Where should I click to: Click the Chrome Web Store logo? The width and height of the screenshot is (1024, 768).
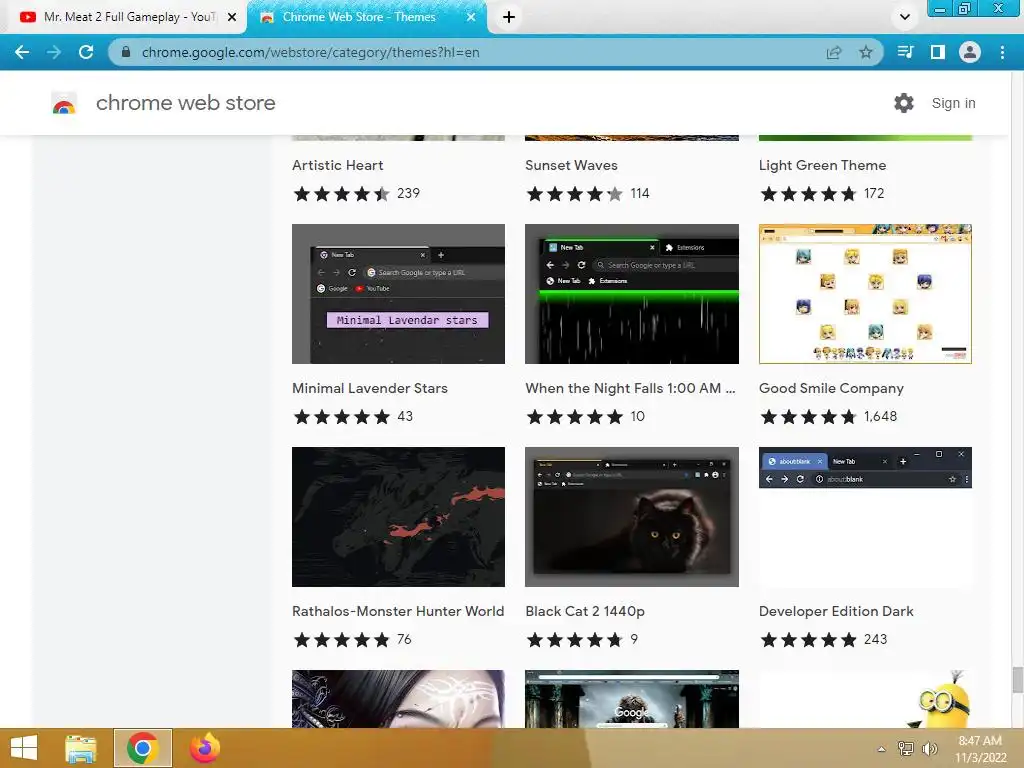click(x=64, y=103)
